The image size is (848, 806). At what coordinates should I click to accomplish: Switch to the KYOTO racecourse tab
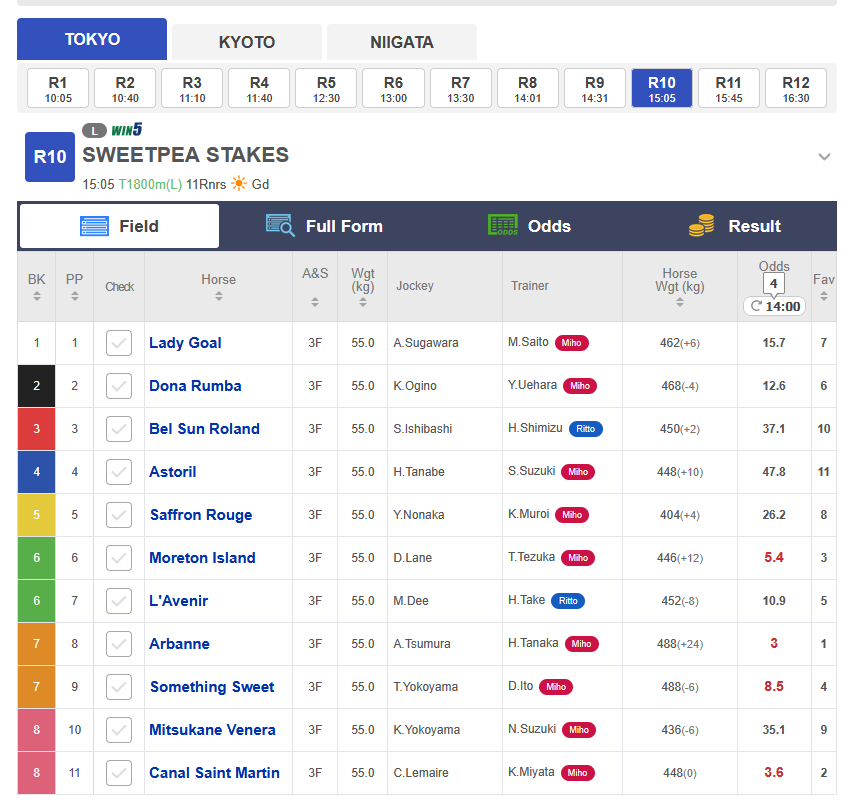coord(247,42)
